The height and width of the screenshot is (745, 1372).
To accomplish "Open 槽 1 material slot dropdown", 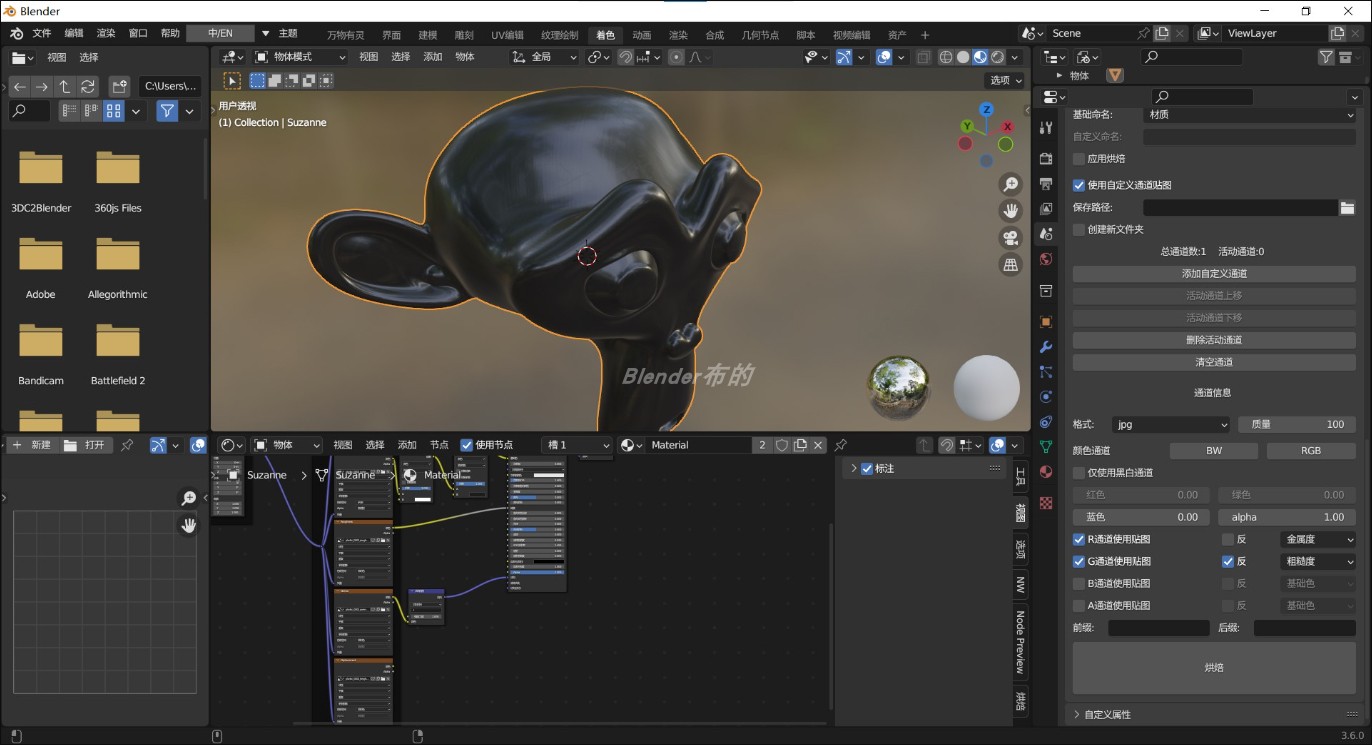I will point(576,445).
